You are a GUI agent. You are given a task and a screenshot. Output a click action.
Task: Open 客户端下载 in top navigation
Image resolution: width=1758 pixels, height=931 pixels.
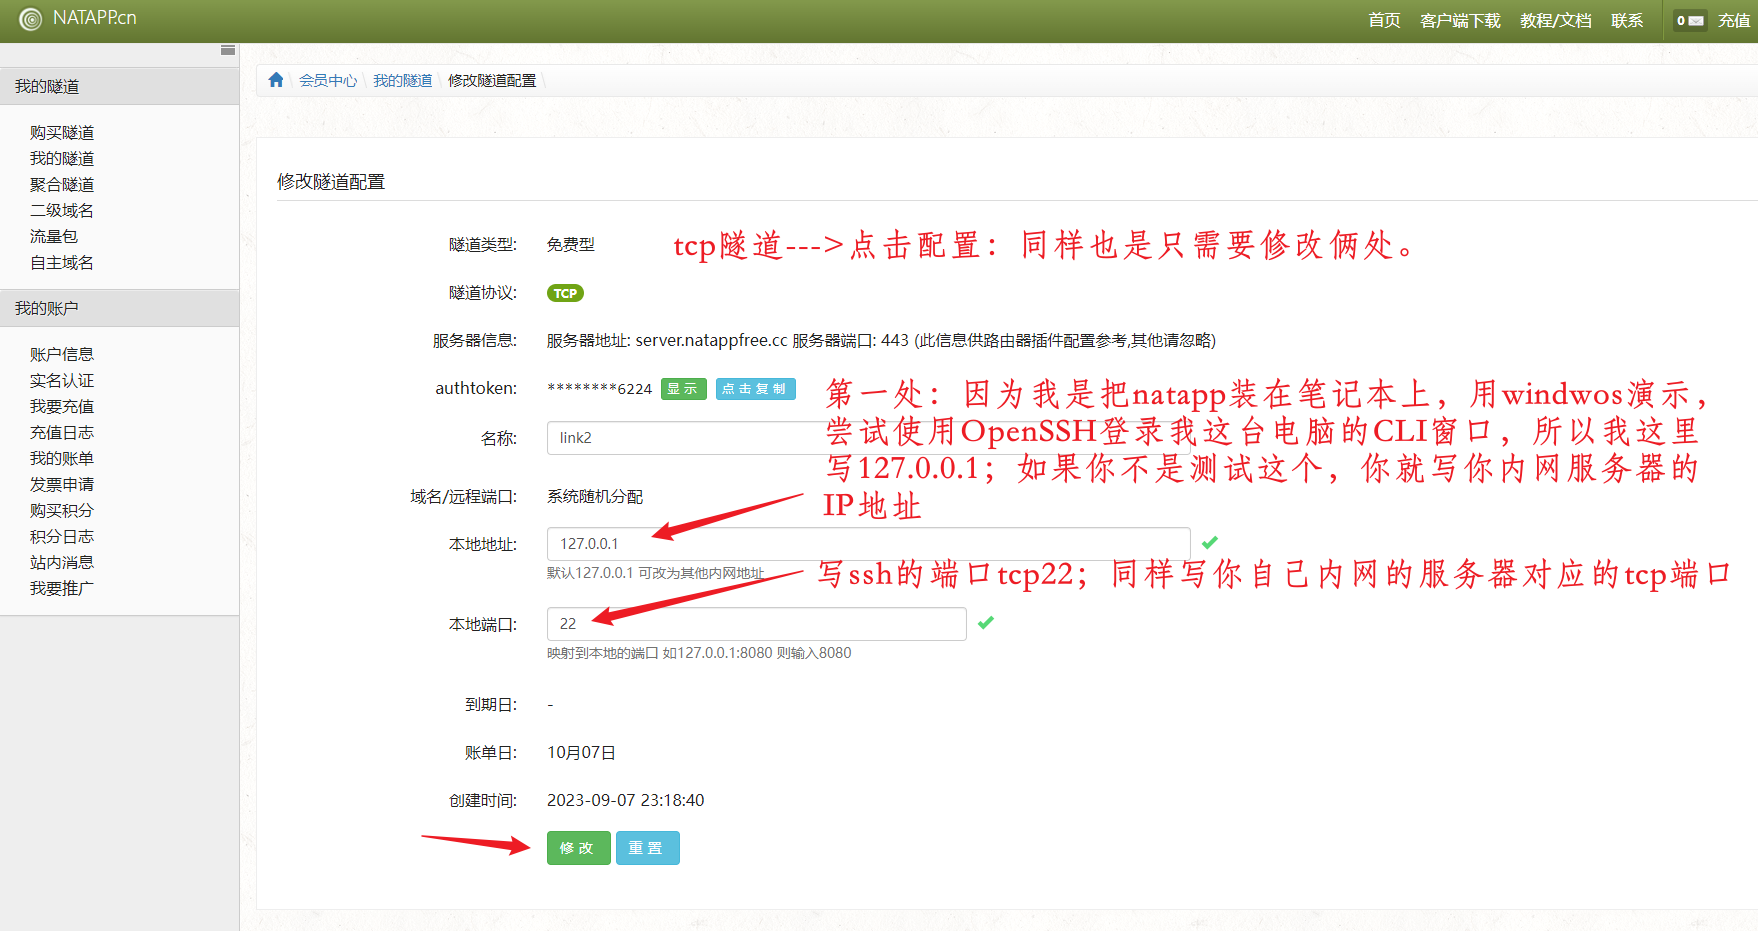pyautogui.click(x=1460, y=20)
